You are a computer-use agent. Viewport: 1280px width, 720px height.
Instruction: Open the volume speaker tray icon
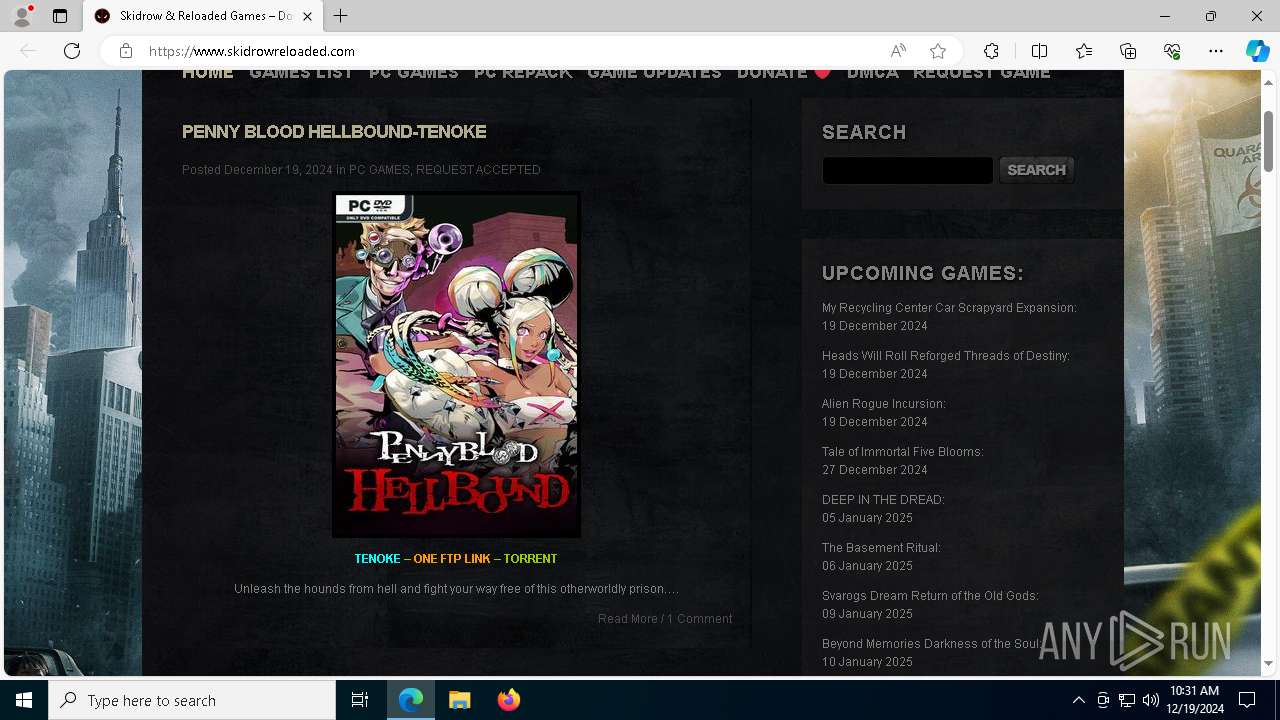(x=1150, y=700)
